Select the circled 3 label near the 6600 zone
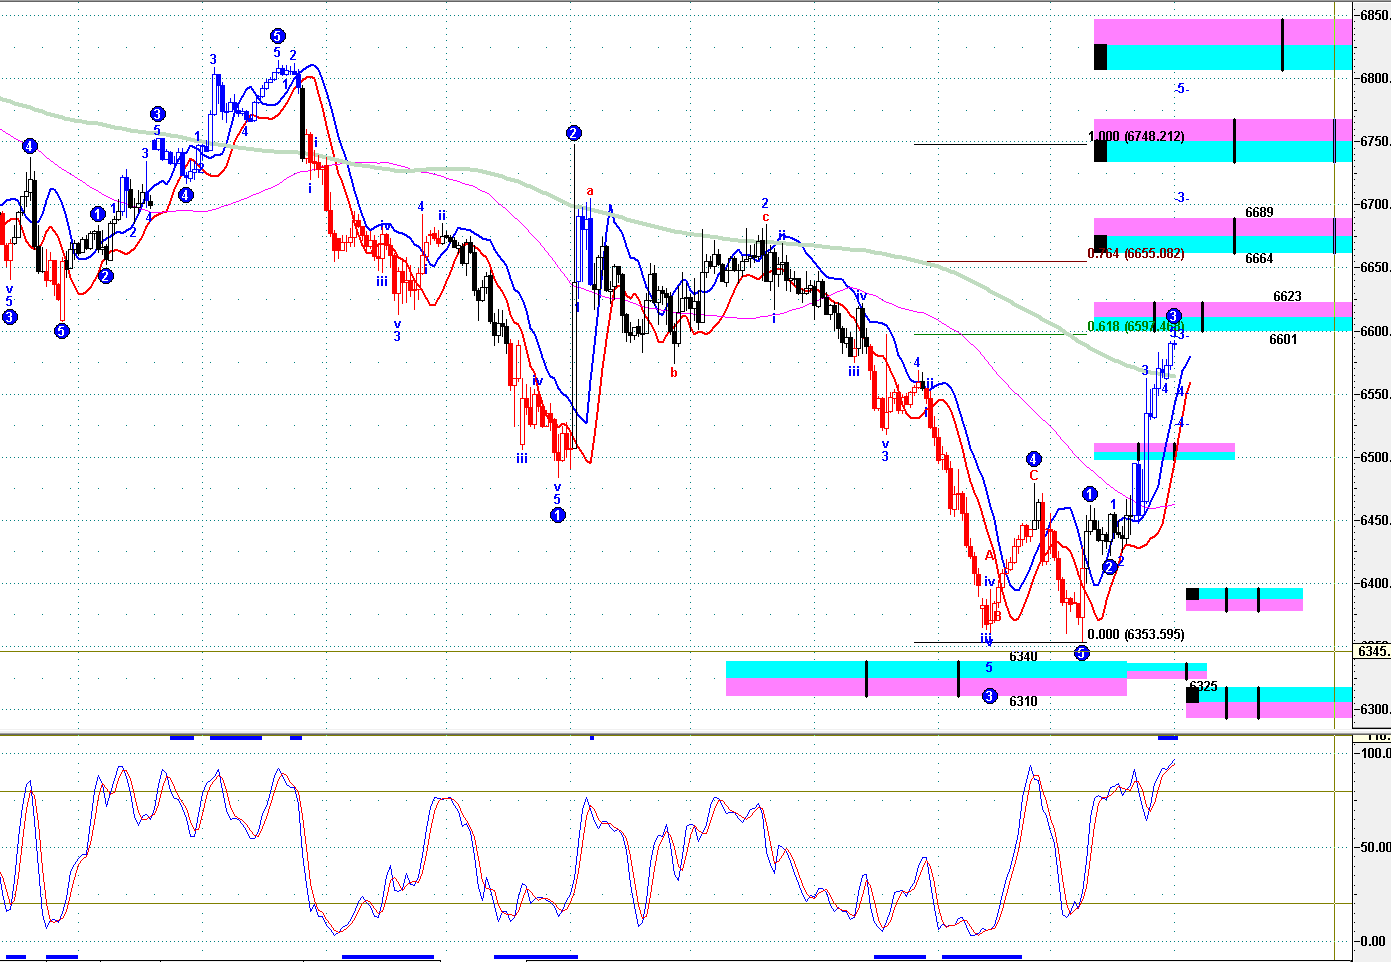1391x962 pixels. [x=1173, y=316]
